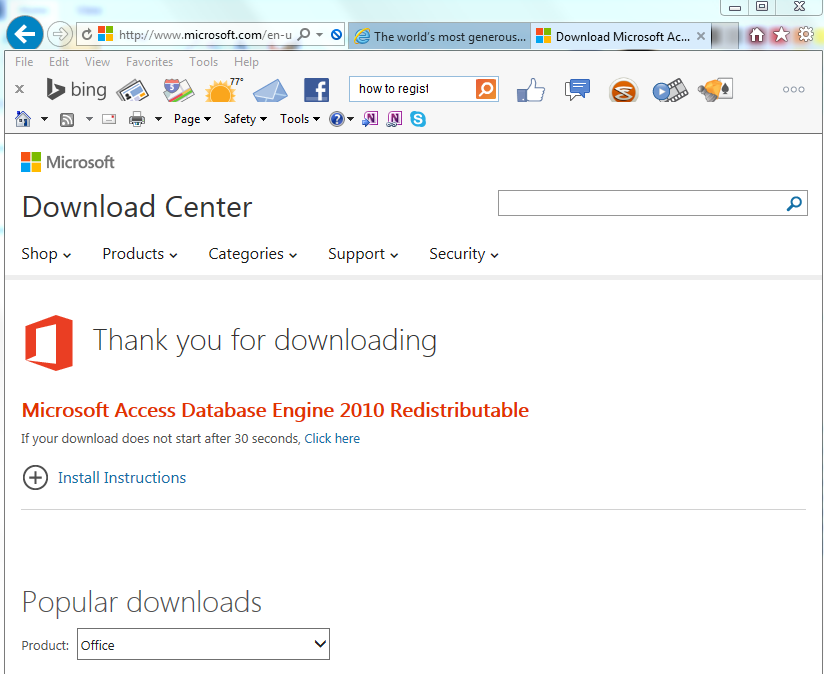This screenshot has height=674, width=824.
Task: Expand the feeds dropdown arrow
Action: (89, 119)
